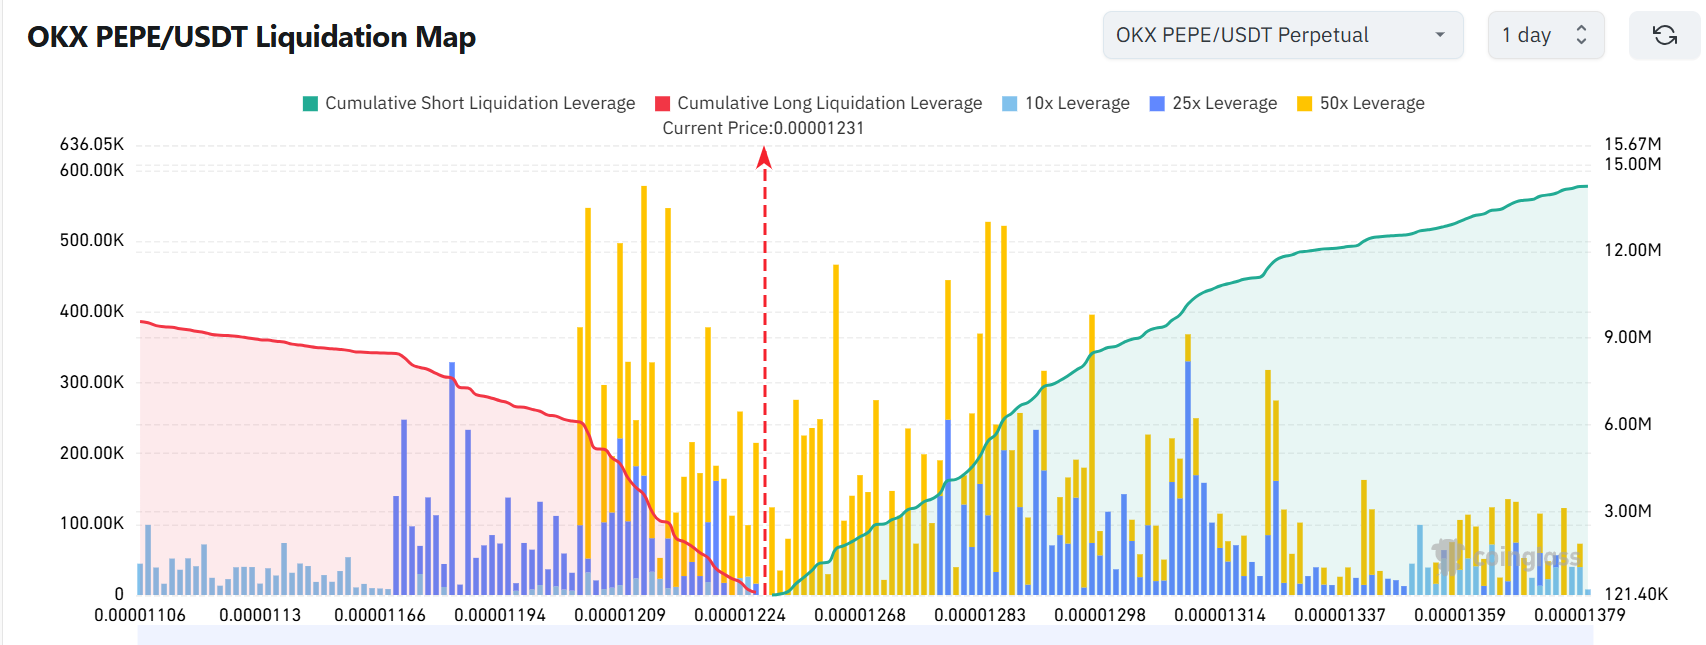
Task: Click right axis value 9.00M
Action: click(x=1628, y=337)
